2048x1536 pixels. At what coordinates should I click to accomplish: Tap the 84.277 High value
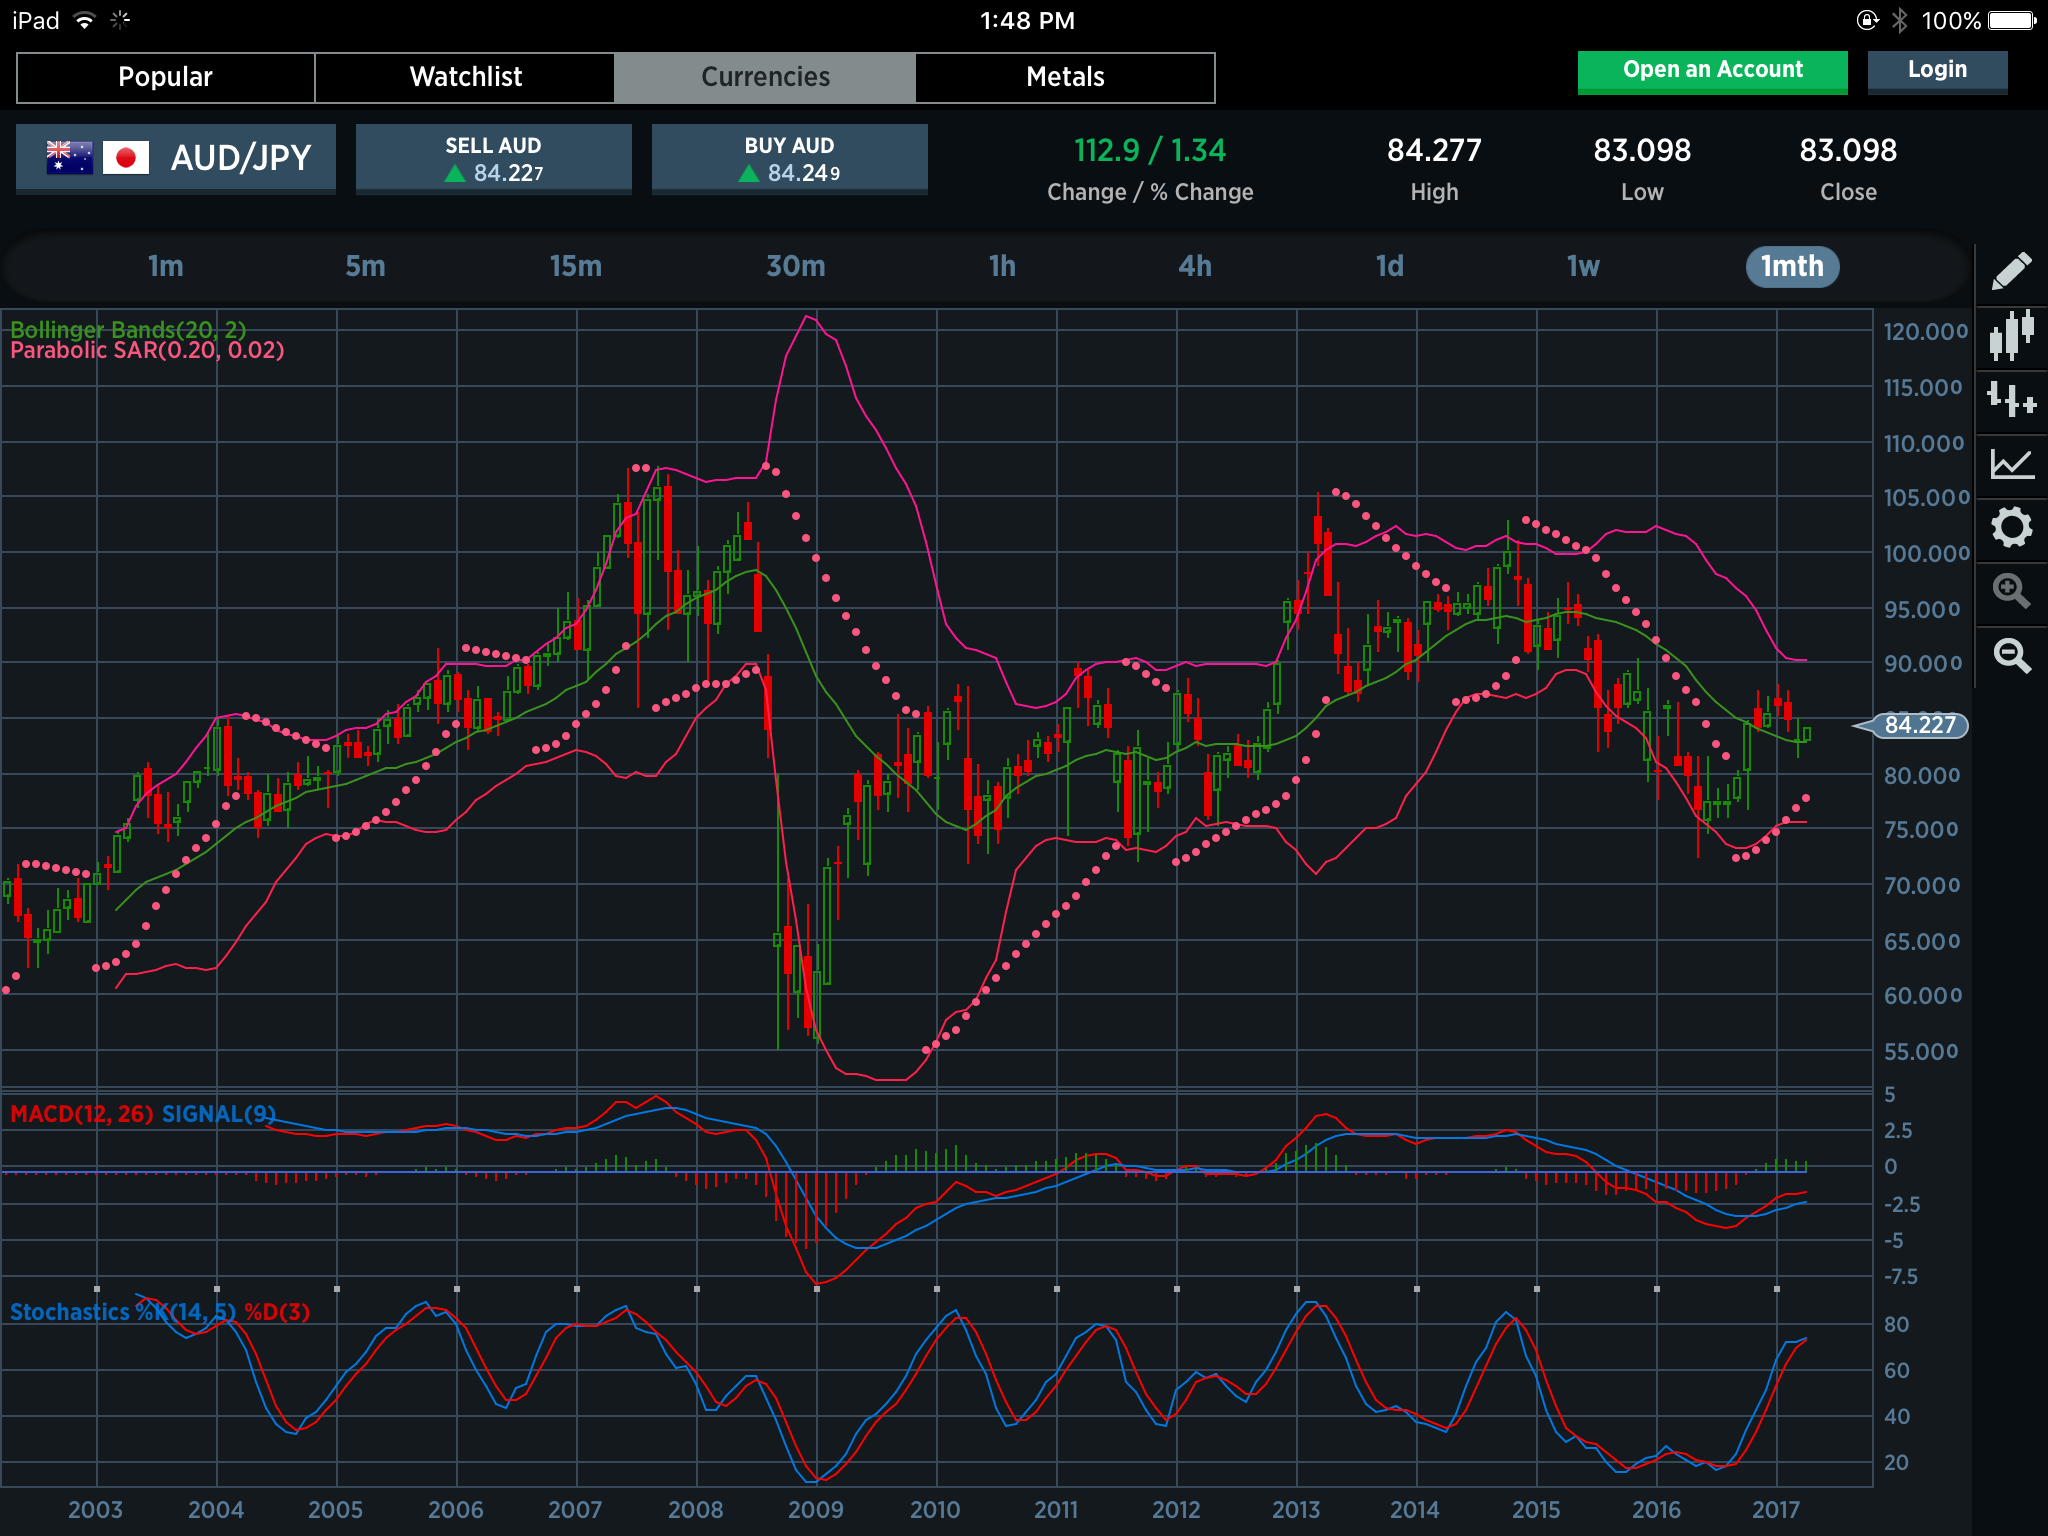(x=1434, y=151)
